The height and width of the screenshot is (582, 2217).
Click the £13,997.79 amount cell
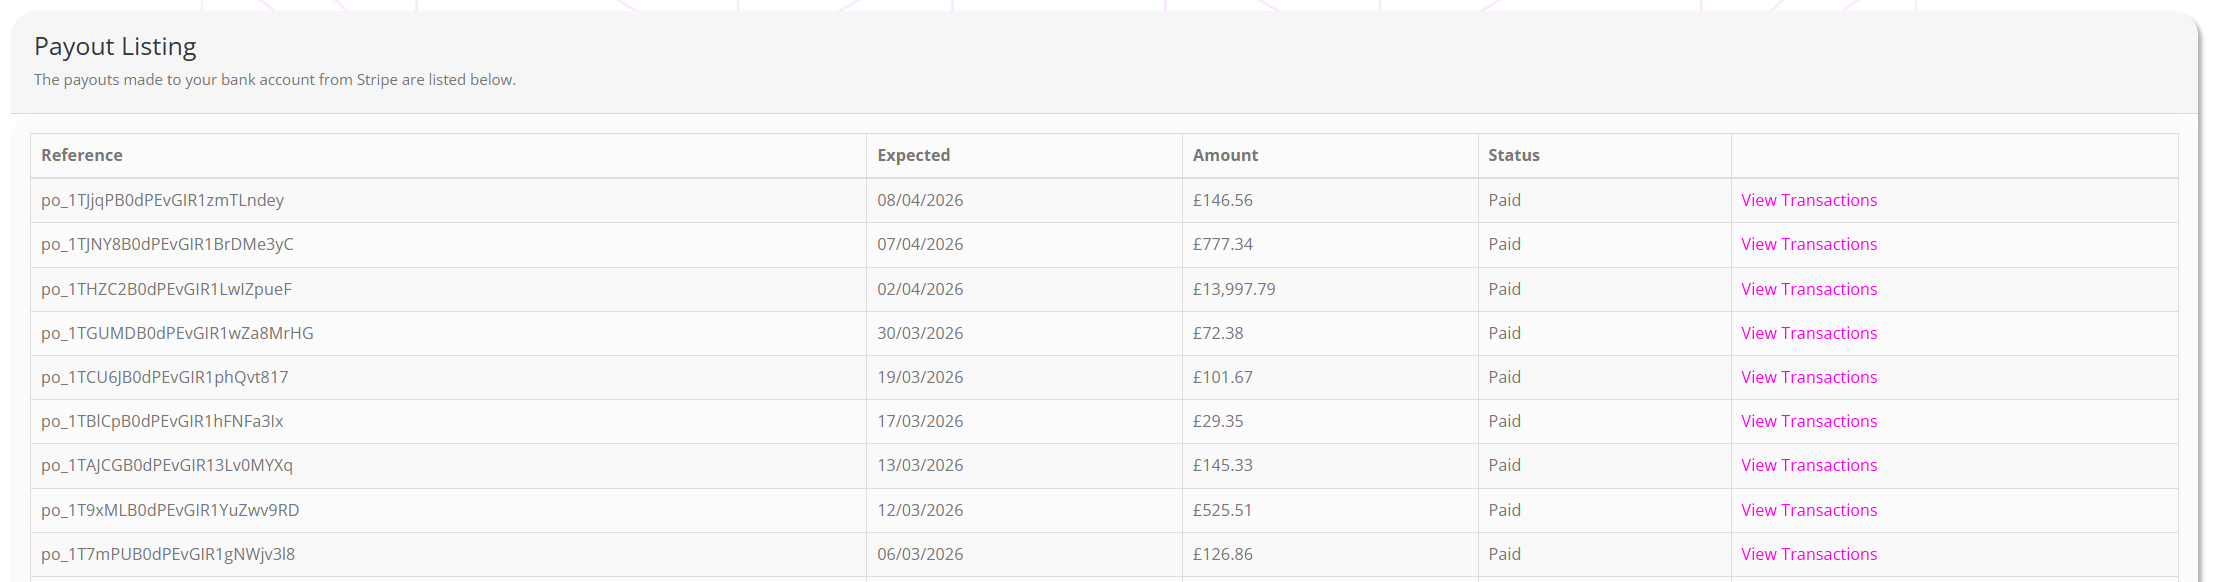pyautogui.click(x=1233, y=289)
